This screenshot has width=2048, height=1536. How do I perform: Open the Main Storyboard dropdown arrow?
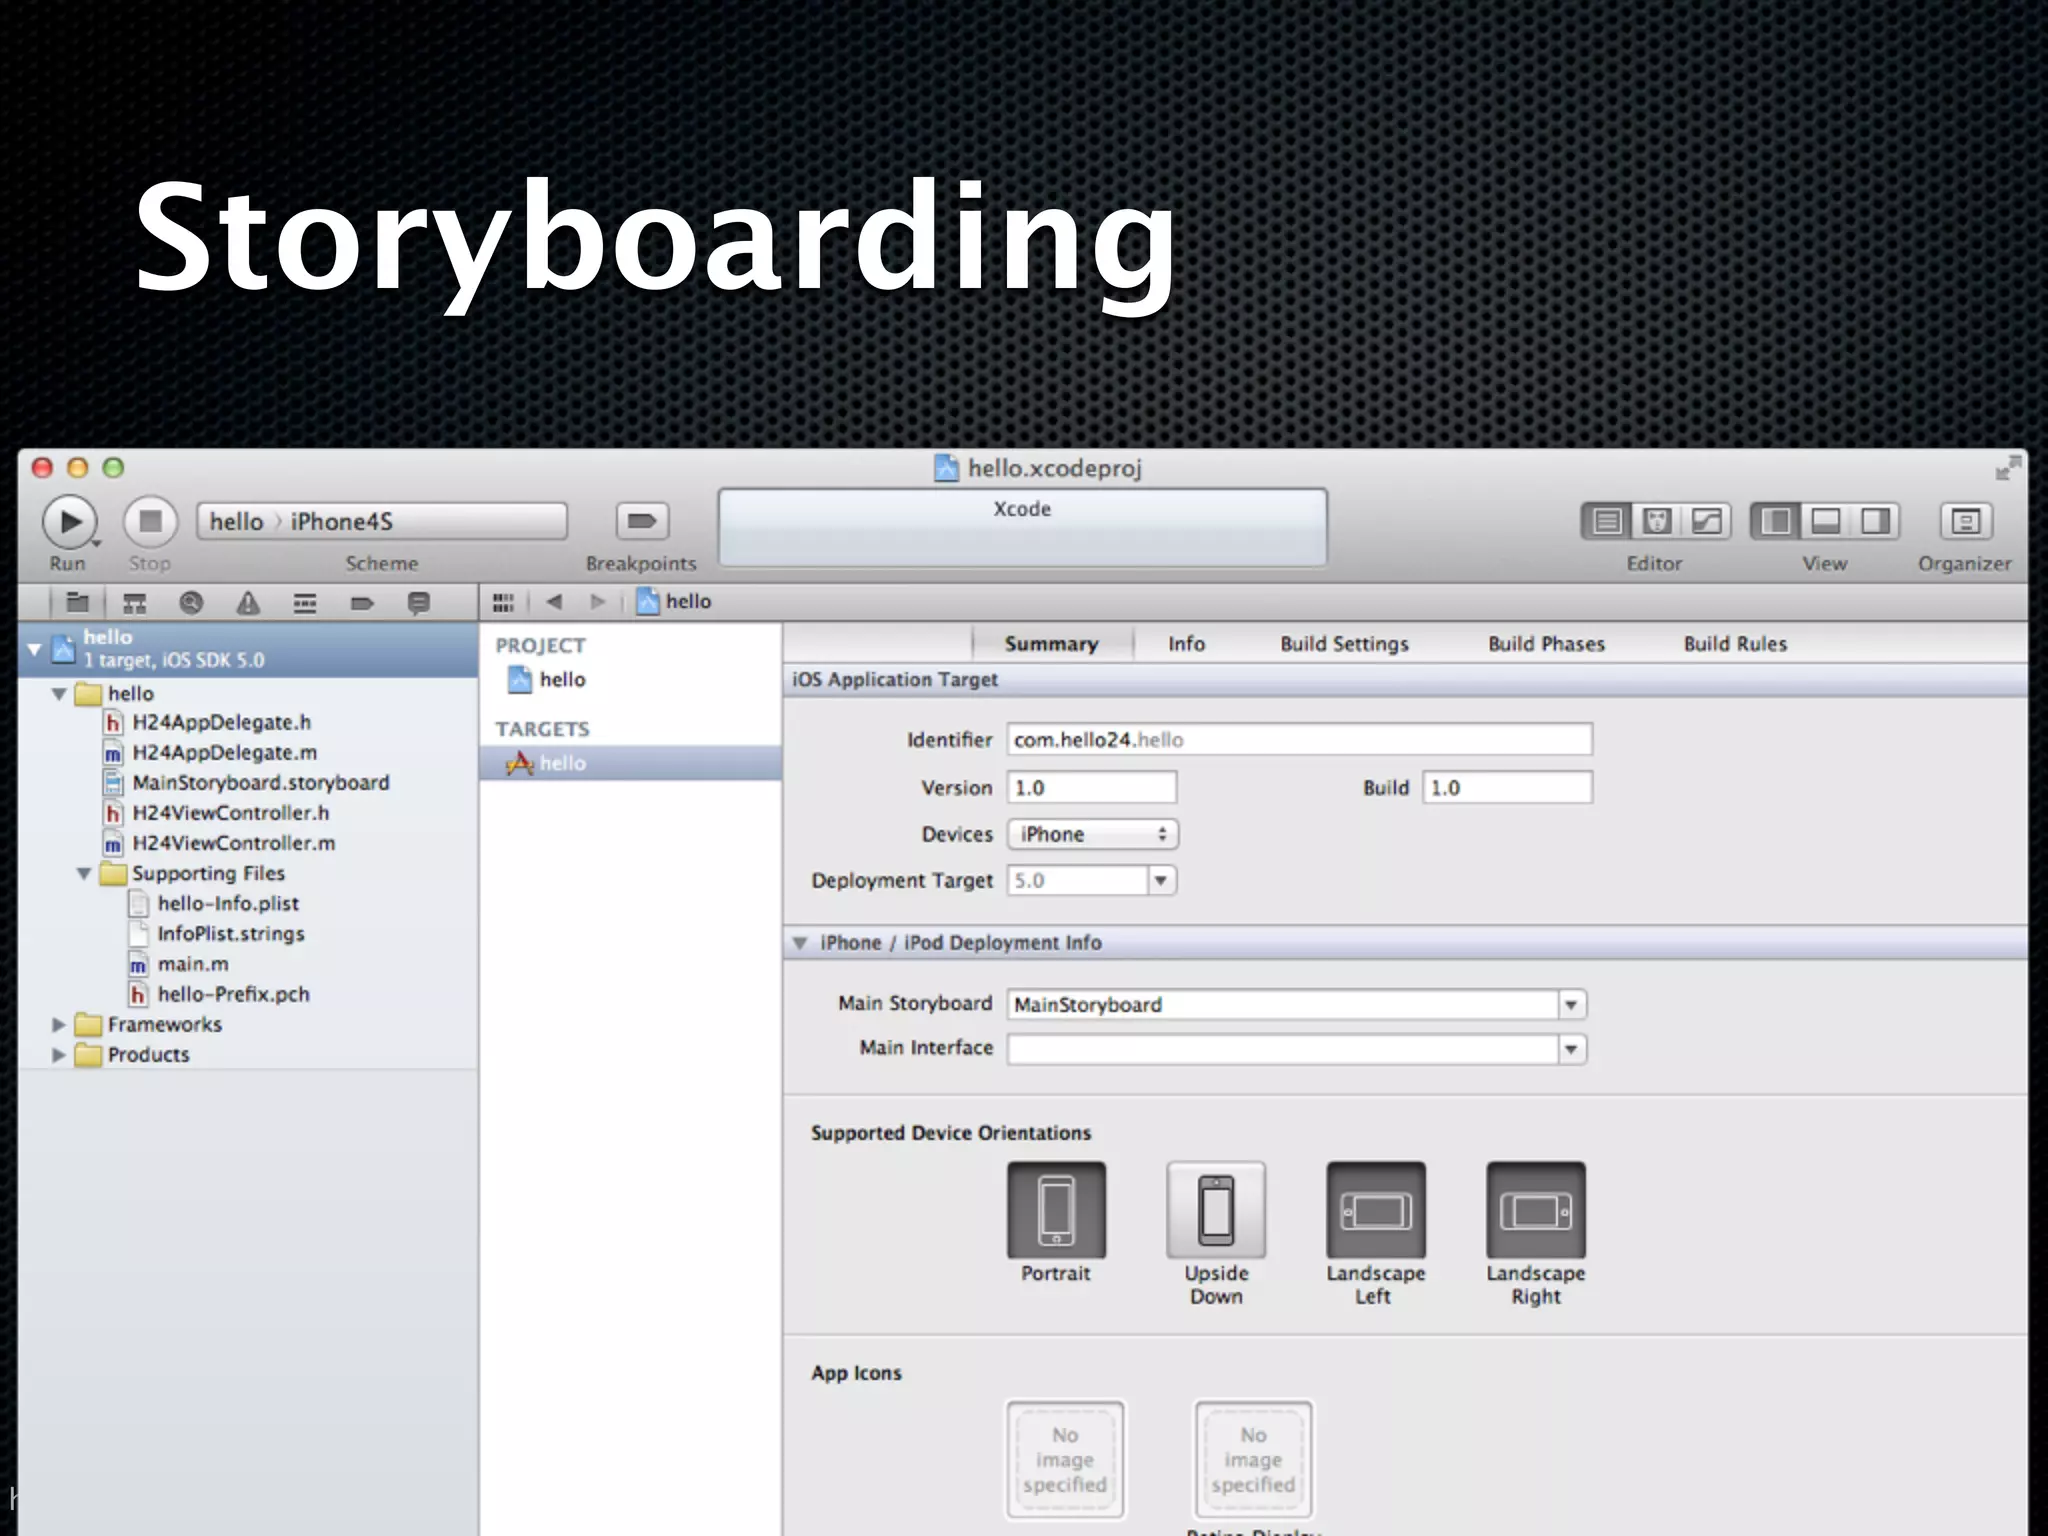pyautogui.click(x=1571, y=1004)
